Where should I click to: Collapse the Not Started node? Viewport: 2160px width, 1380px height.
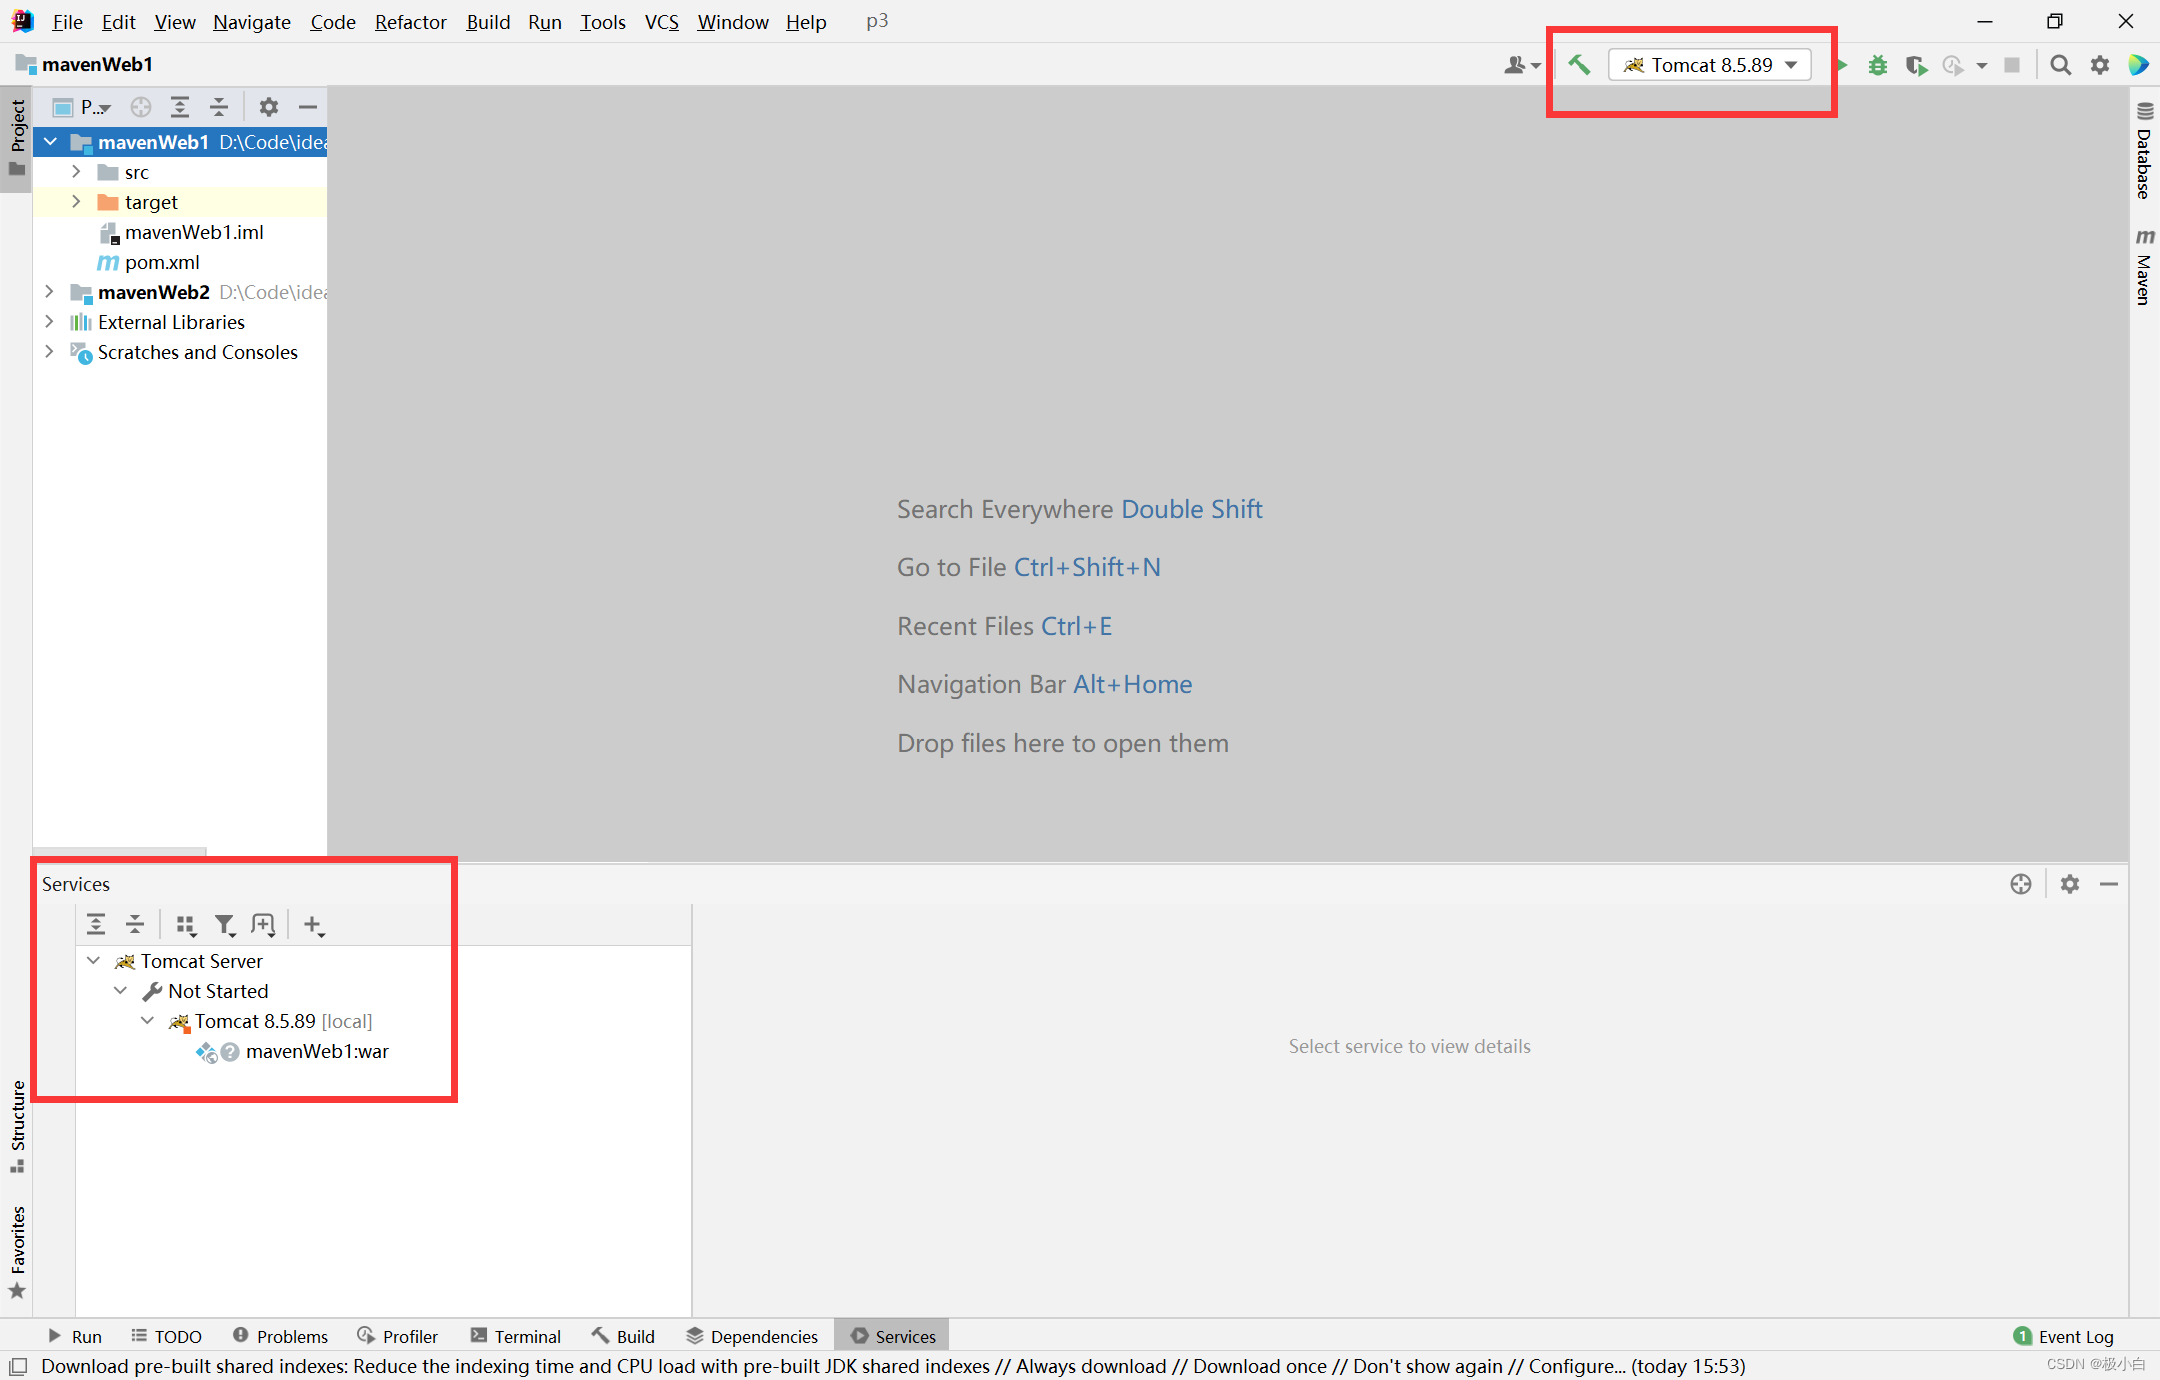120,991
